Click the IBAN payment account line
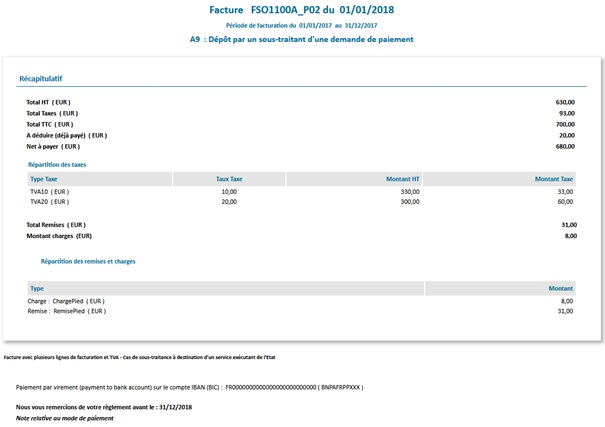Viewport: 605px width, 427px height. coord(190,386)
